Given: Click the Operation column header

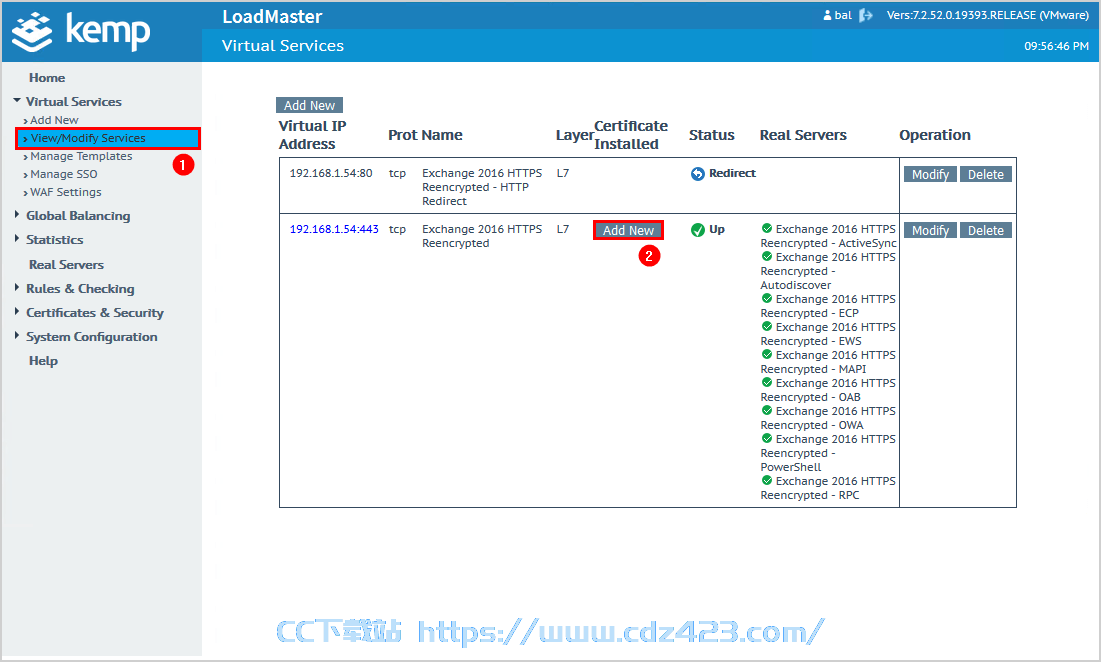Looking at the screenshot, I should (x=935, y=135).
